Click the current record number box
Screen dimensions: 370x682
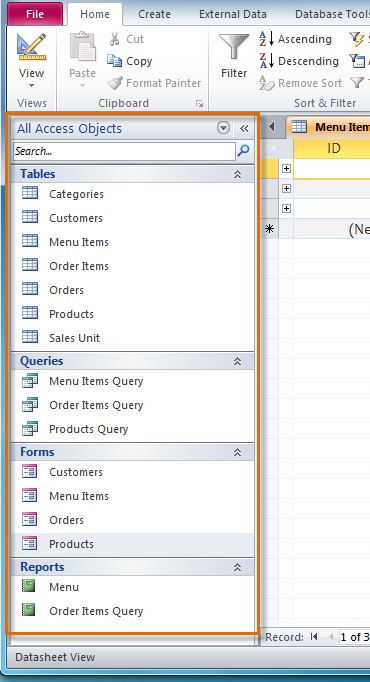pyautogui.click(x=354, y=637)
